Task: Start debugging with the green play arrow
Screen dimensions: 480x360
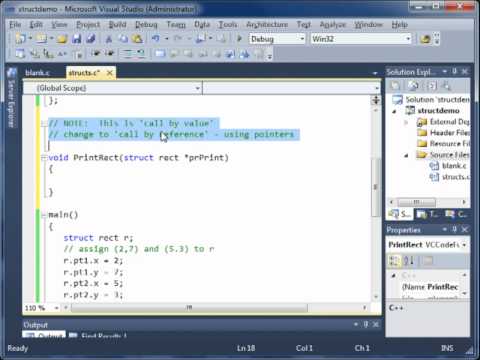Action: point(239,39)
